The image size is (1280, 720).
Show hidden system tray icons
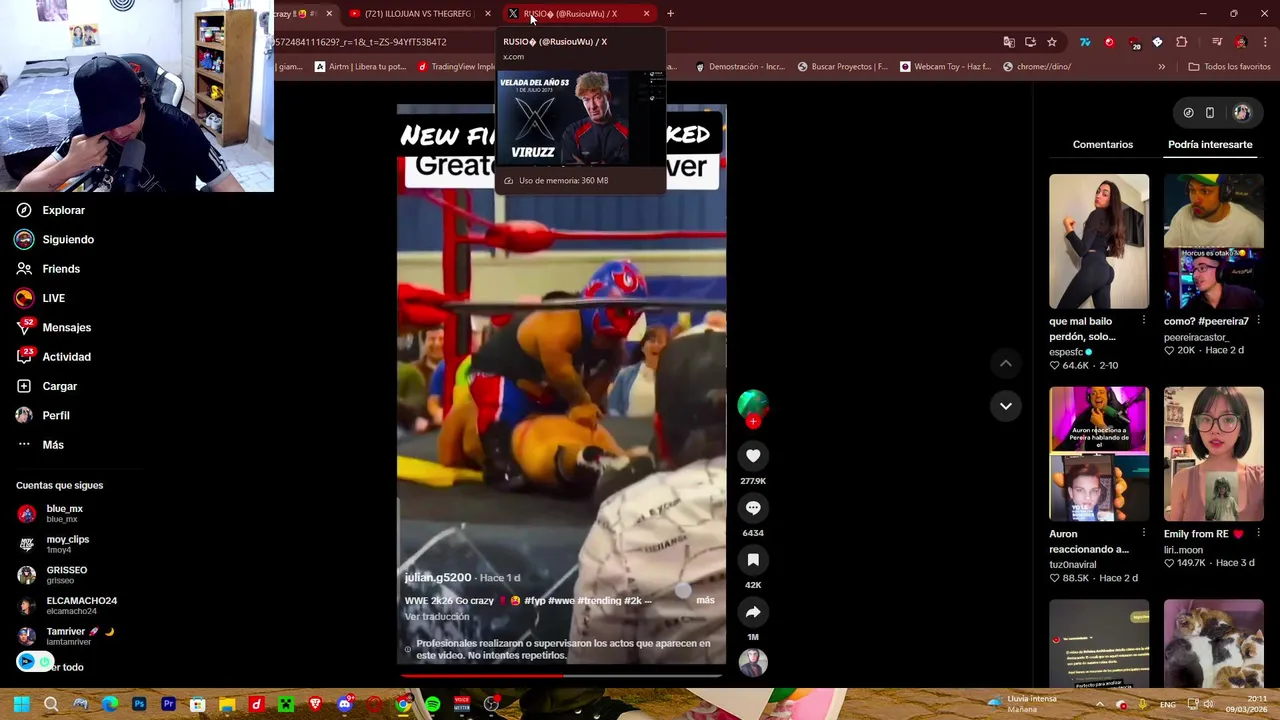[1101, 704]
